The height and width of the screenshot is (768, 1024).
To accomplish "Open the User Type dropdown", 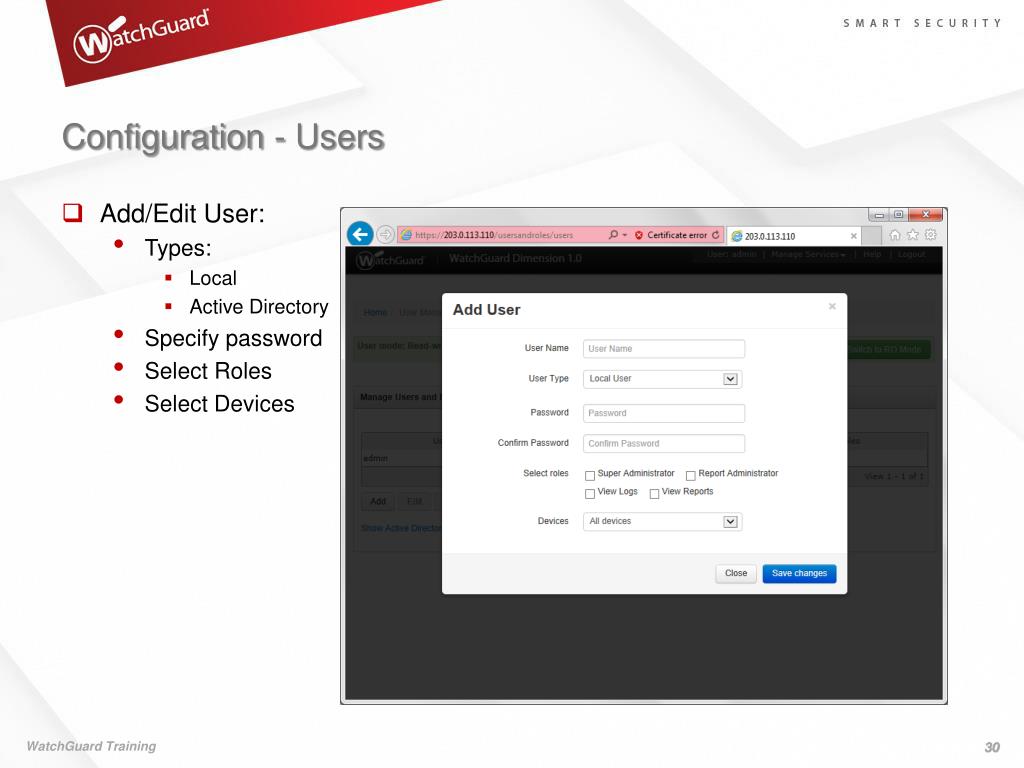I will [662, 379].
